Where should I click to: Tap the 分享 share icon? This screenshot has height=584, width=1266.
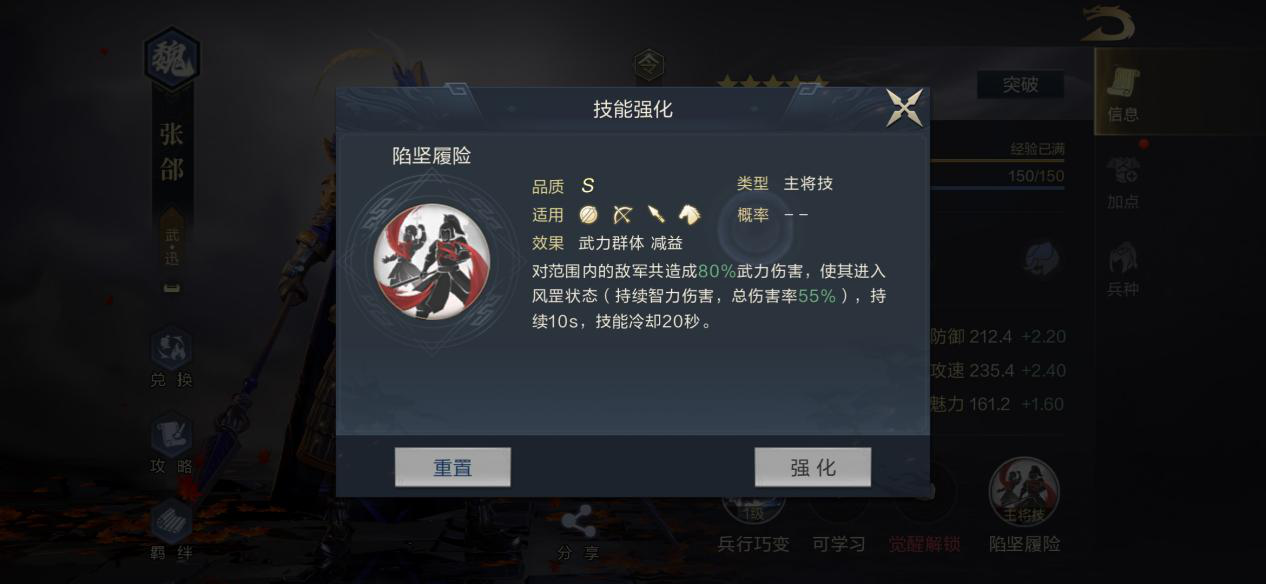tap(578, 533)
